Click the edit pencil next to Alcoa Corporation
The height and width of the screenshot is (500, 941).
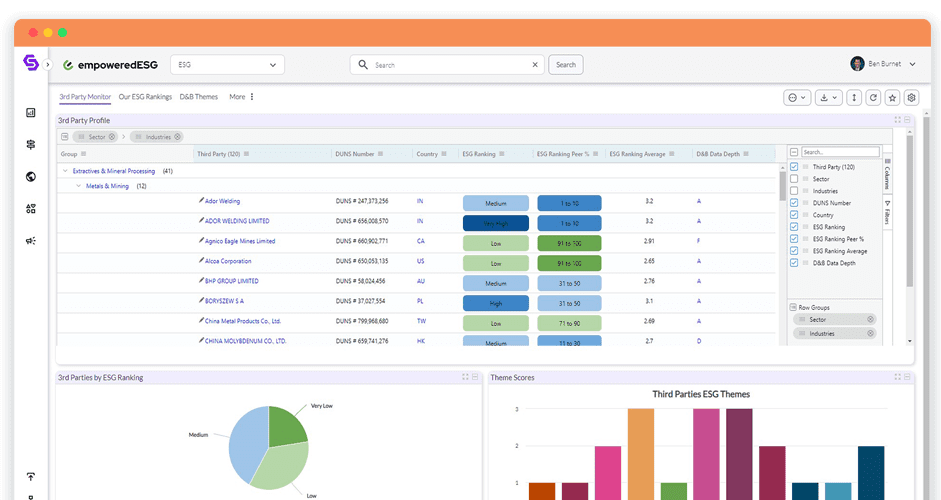click(x=201, y=261)
